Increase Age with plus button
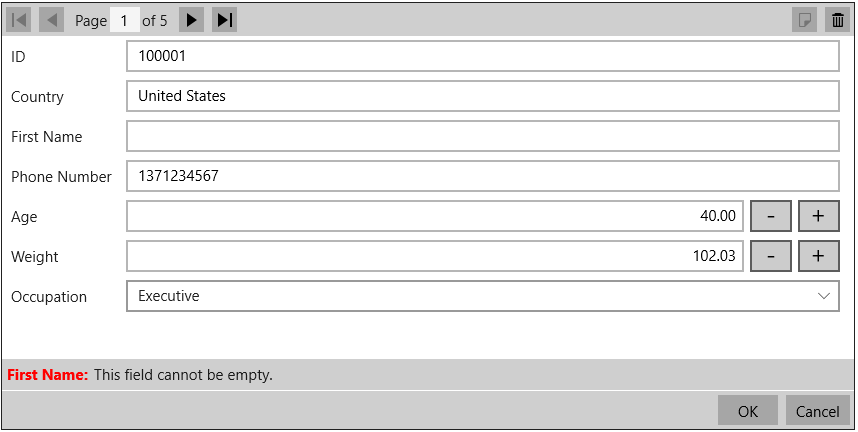This screenshot has height=432, width=858. click(818, 216)
